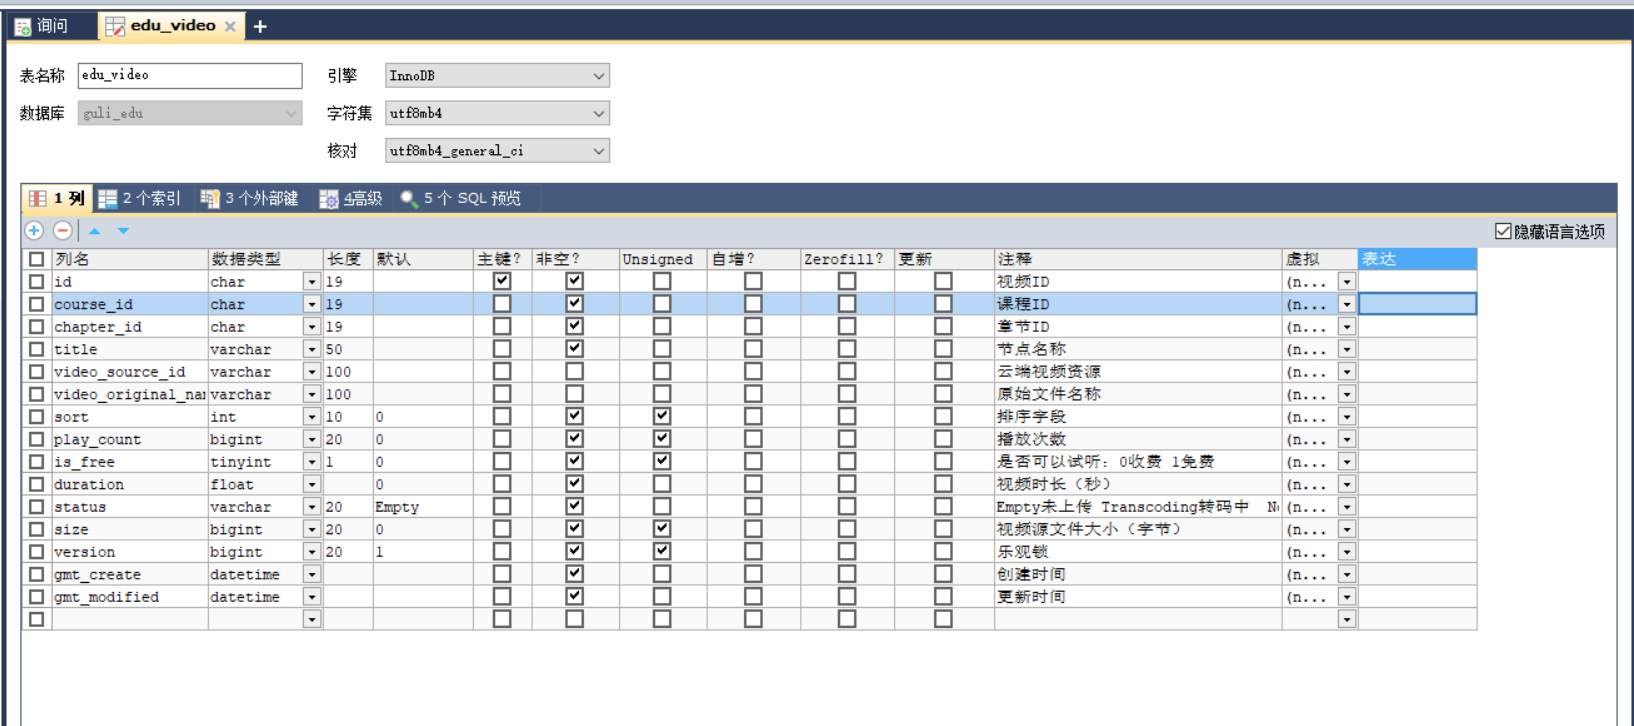Click the 表名称 edu_video input field
This screenshot has width=1634, height=726.
190,75
